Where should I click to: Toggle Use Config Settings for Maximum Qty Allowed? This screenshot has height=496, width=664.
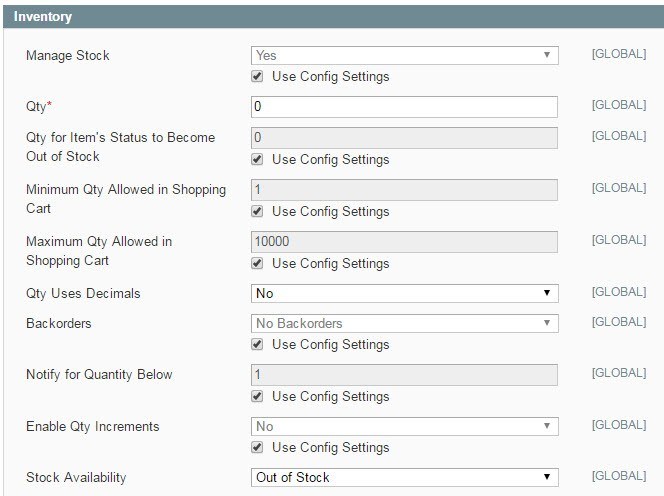click(258, 264)
